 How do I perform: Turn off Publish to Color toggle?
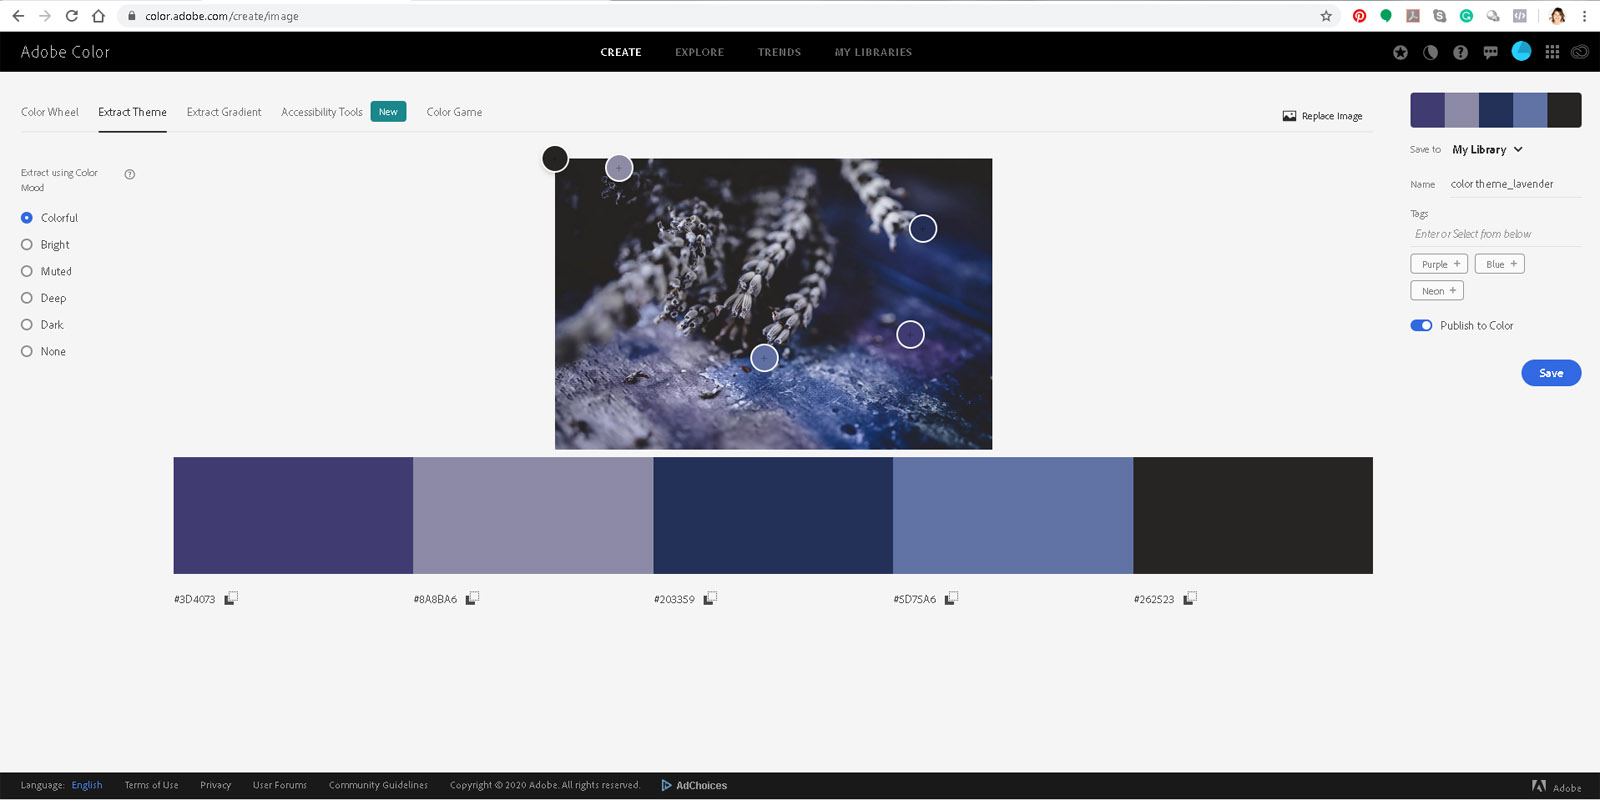click(1421, 325)
